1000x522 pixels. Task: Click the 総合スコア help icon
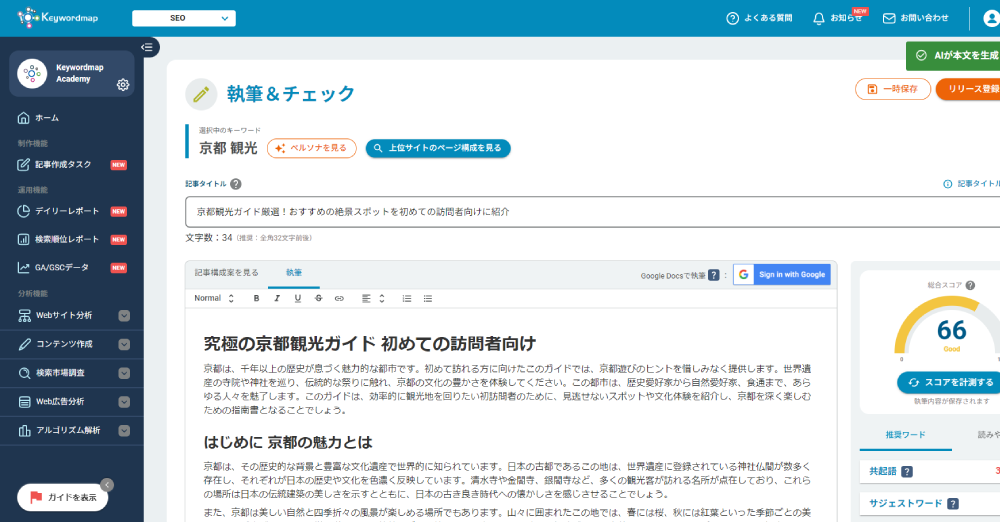point(970,285)
